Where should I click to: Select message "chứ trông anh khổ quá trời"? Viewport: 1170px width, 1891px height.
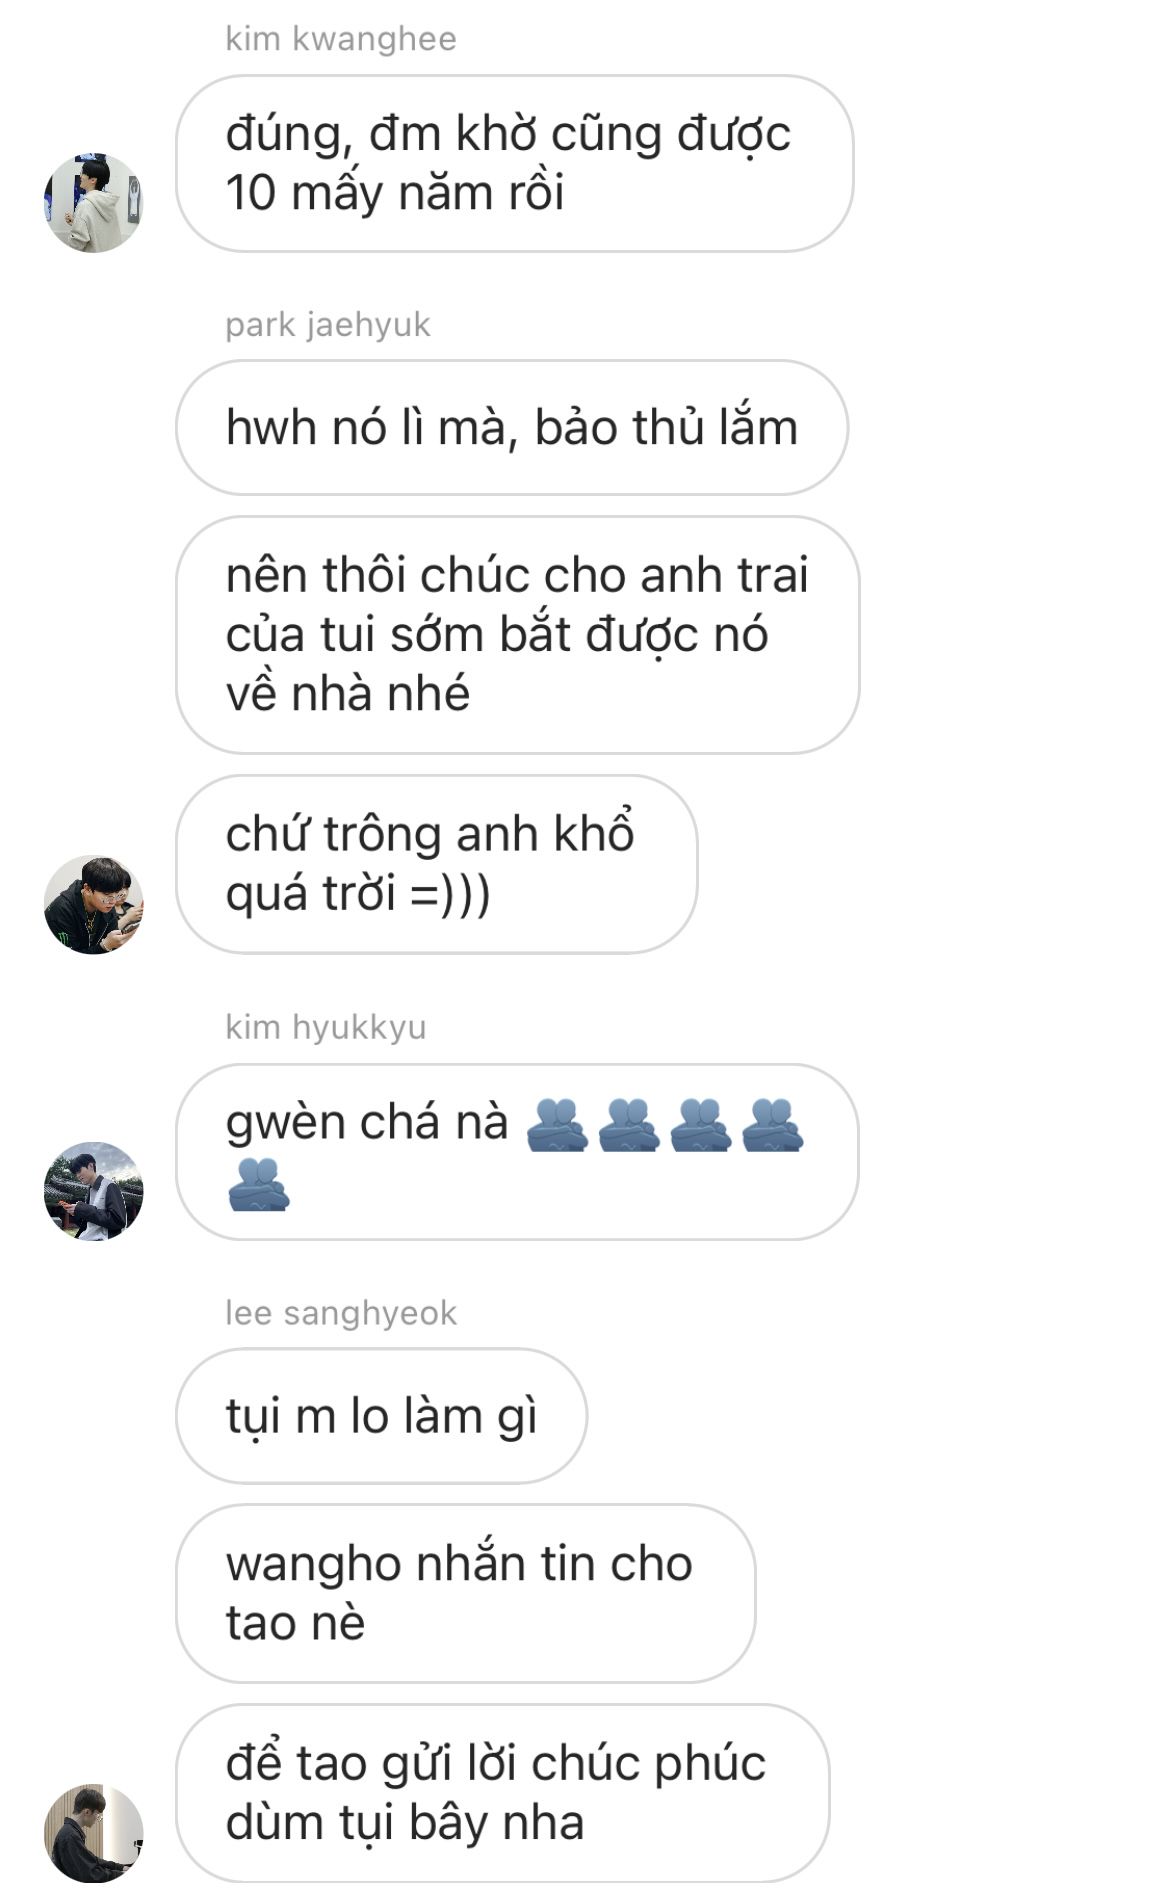click(437, 864)
